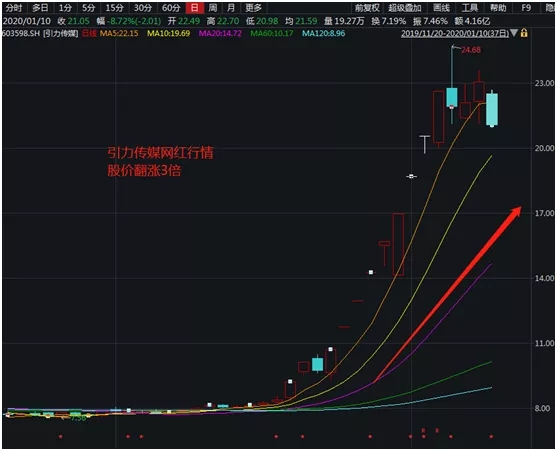This screenshot has height=451, width=557.
Task: Open the 画线 drawing tools
Action: [x=442, y=8]
